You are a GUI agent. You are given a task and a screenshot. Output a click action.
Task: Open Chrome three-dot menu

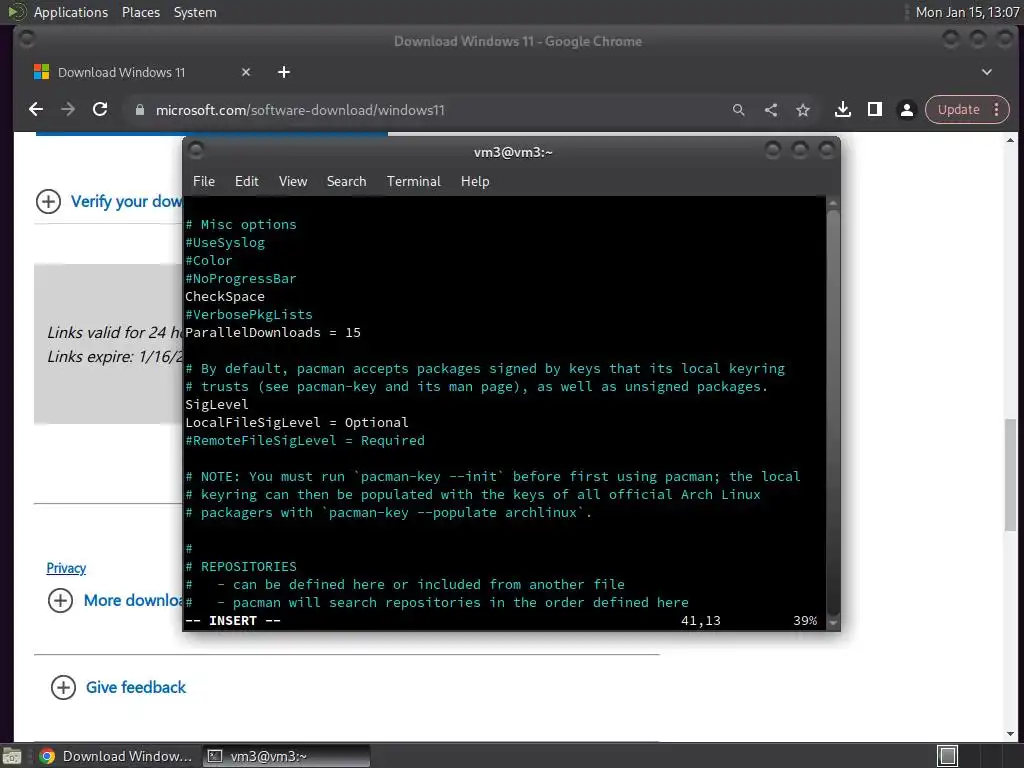click(x=997, y=110)
